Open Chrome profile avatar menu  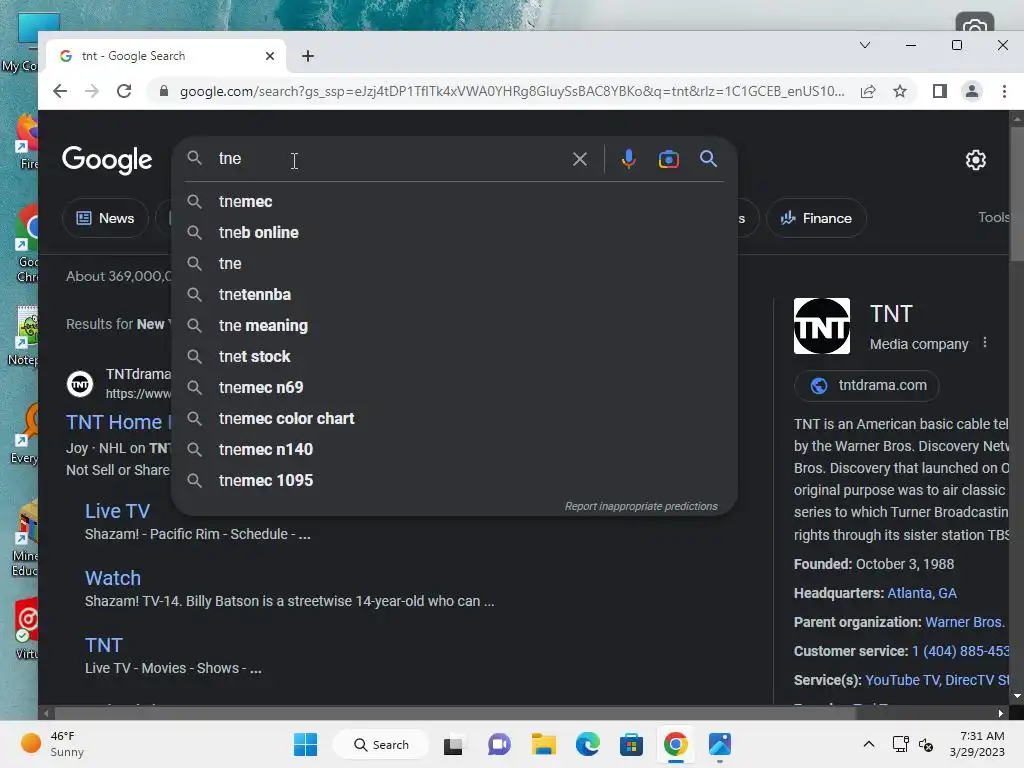pyautogui.click(x=972, y=91)
